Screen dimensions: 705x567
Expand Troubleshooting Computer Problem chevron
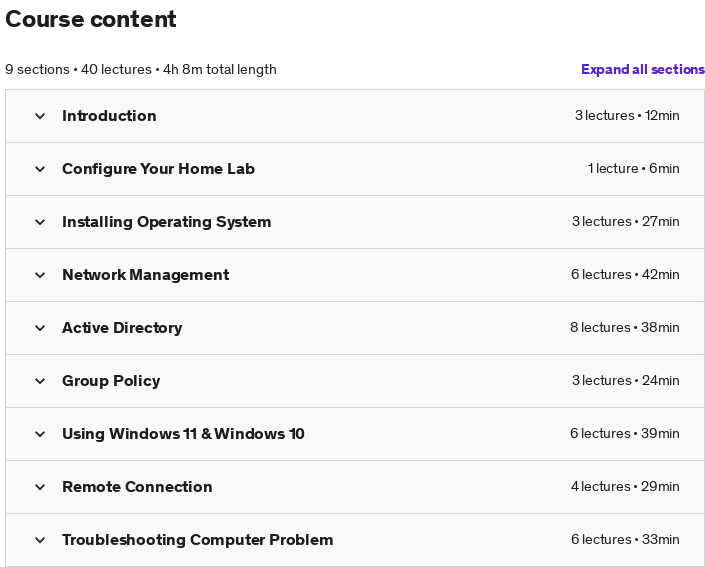[40, 540]
